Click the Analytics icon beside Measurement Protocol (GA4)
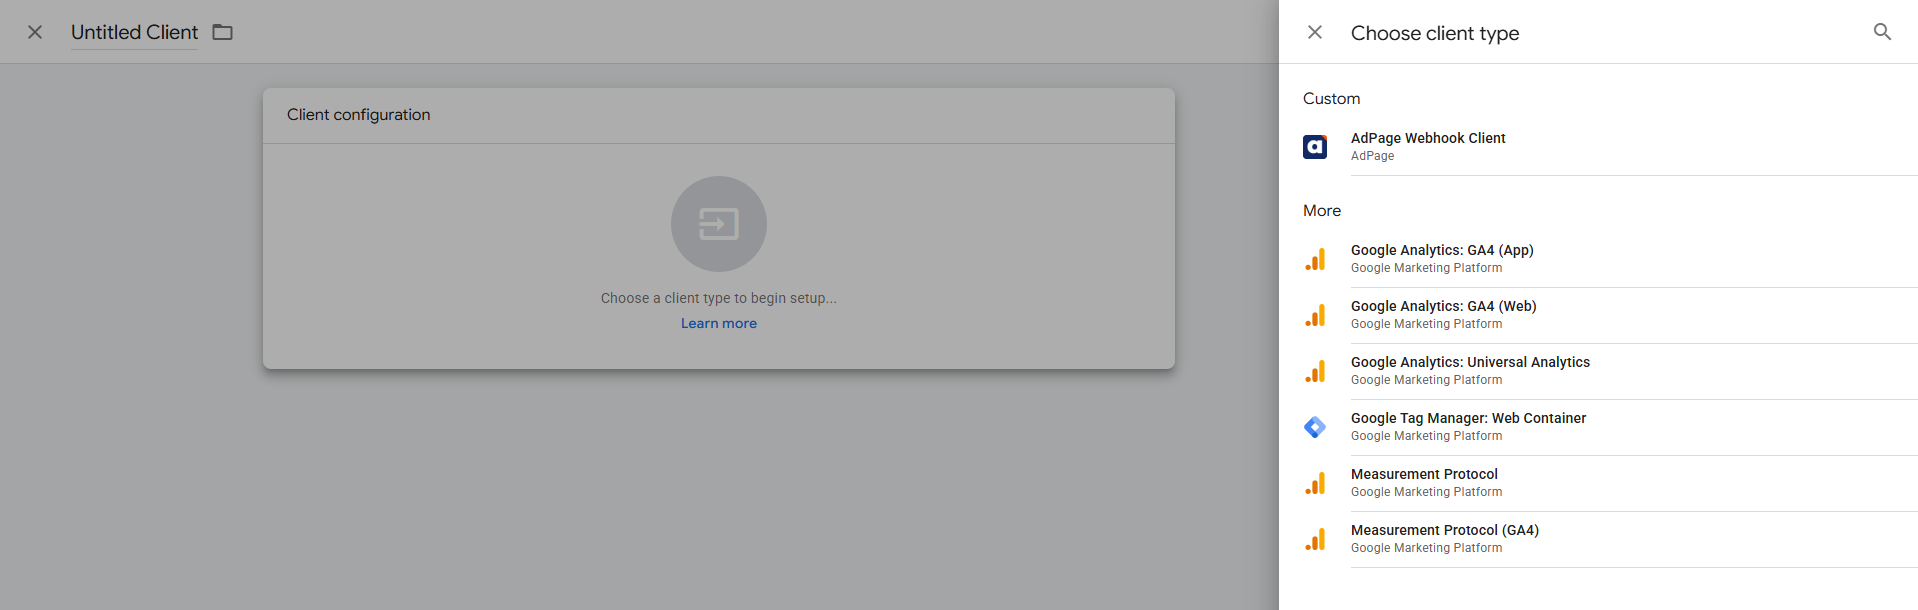 [x=1315, y=539]
